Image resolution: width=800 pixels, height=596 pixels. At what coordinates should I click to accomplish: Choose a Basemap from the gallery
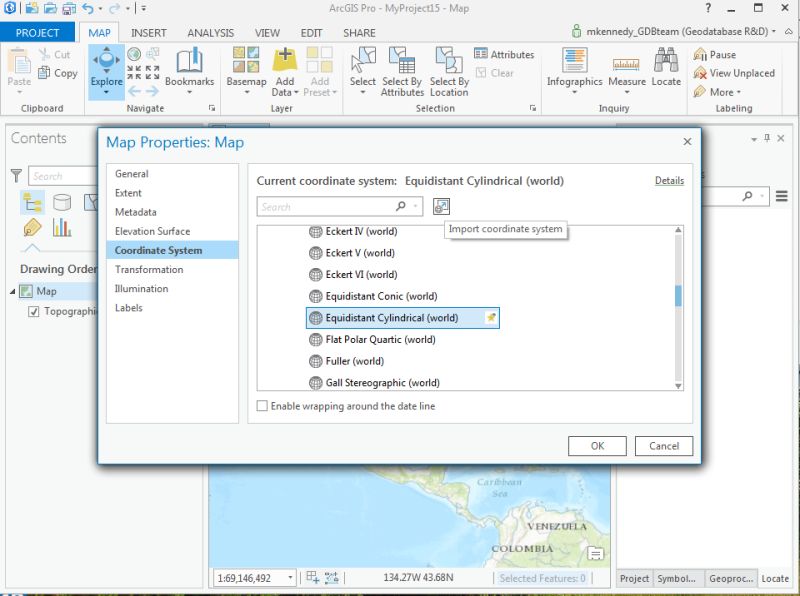coord(246,71)
